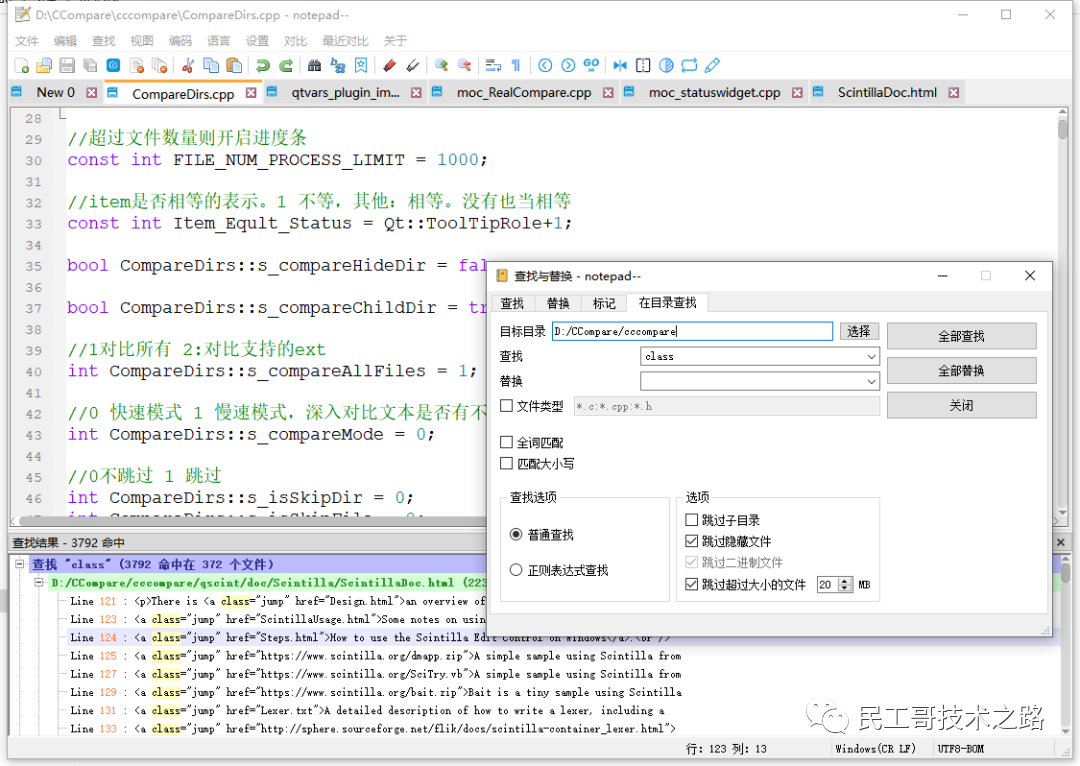Open a file via folder icon
This screenshot has height=766, width=1080.
point(44,65)
